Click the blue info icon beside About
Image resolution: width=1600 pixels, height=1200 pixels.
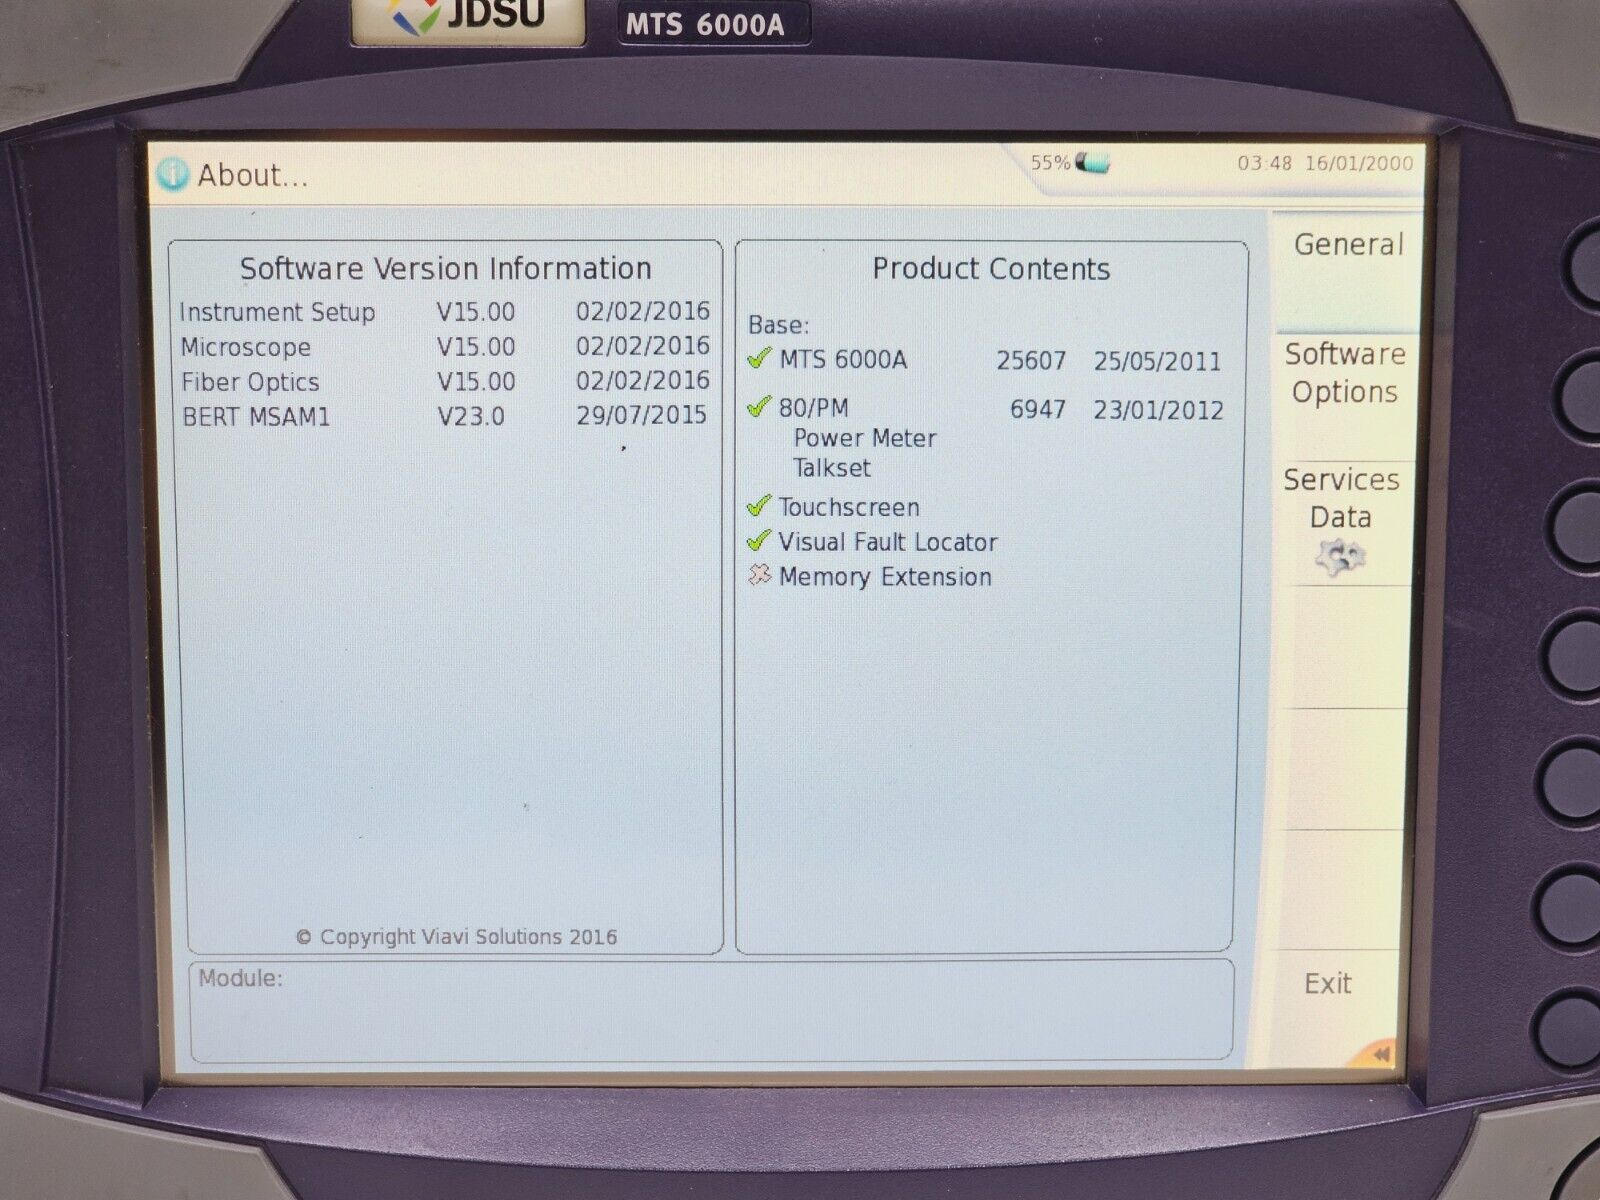(x=173, y=175)
